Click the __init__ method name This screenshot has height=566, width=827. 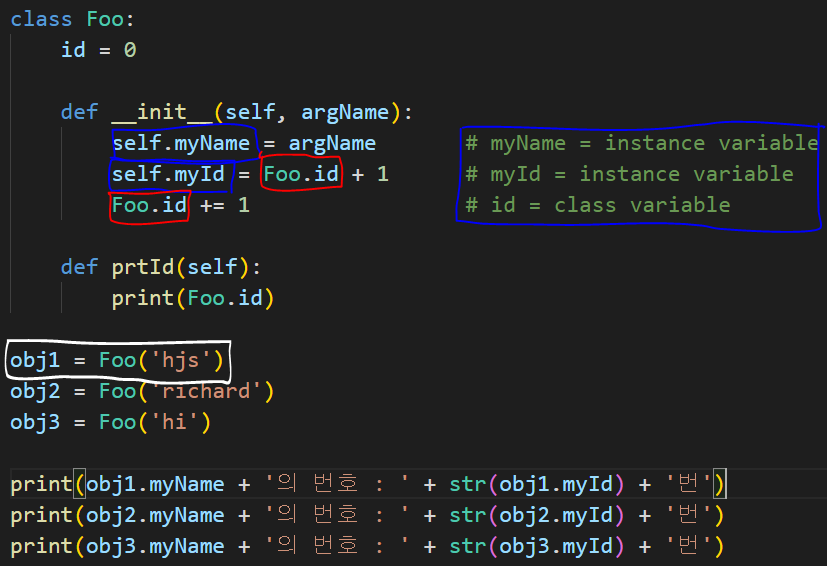pos(162,112)
